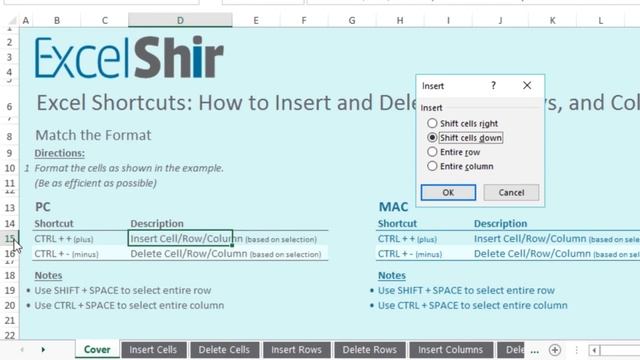Click PC note about SHIFT + SPACE

[x=122, y=290]
